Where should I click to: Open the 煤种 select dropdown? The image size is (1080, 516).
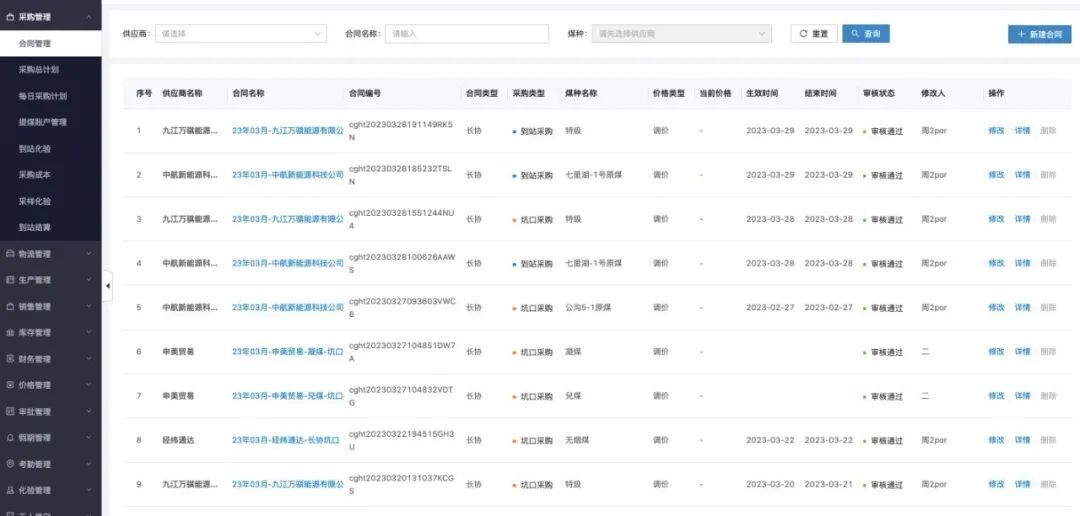coord(681,34)
